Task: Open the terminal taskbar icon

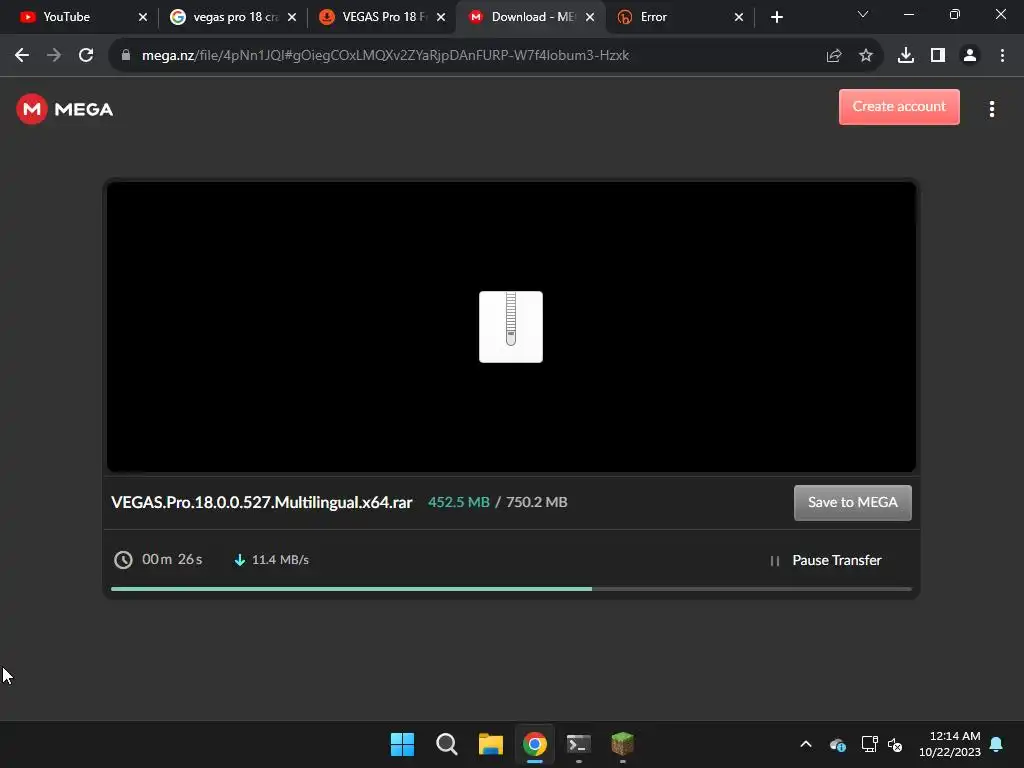Action: [579, 744]
